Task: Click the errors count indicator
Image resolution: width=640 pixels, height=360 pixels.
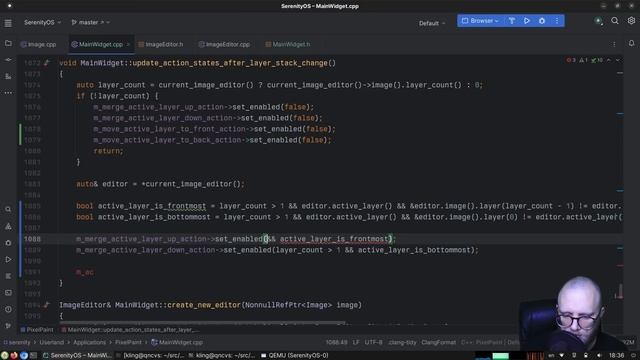Action: click(571, 60)
